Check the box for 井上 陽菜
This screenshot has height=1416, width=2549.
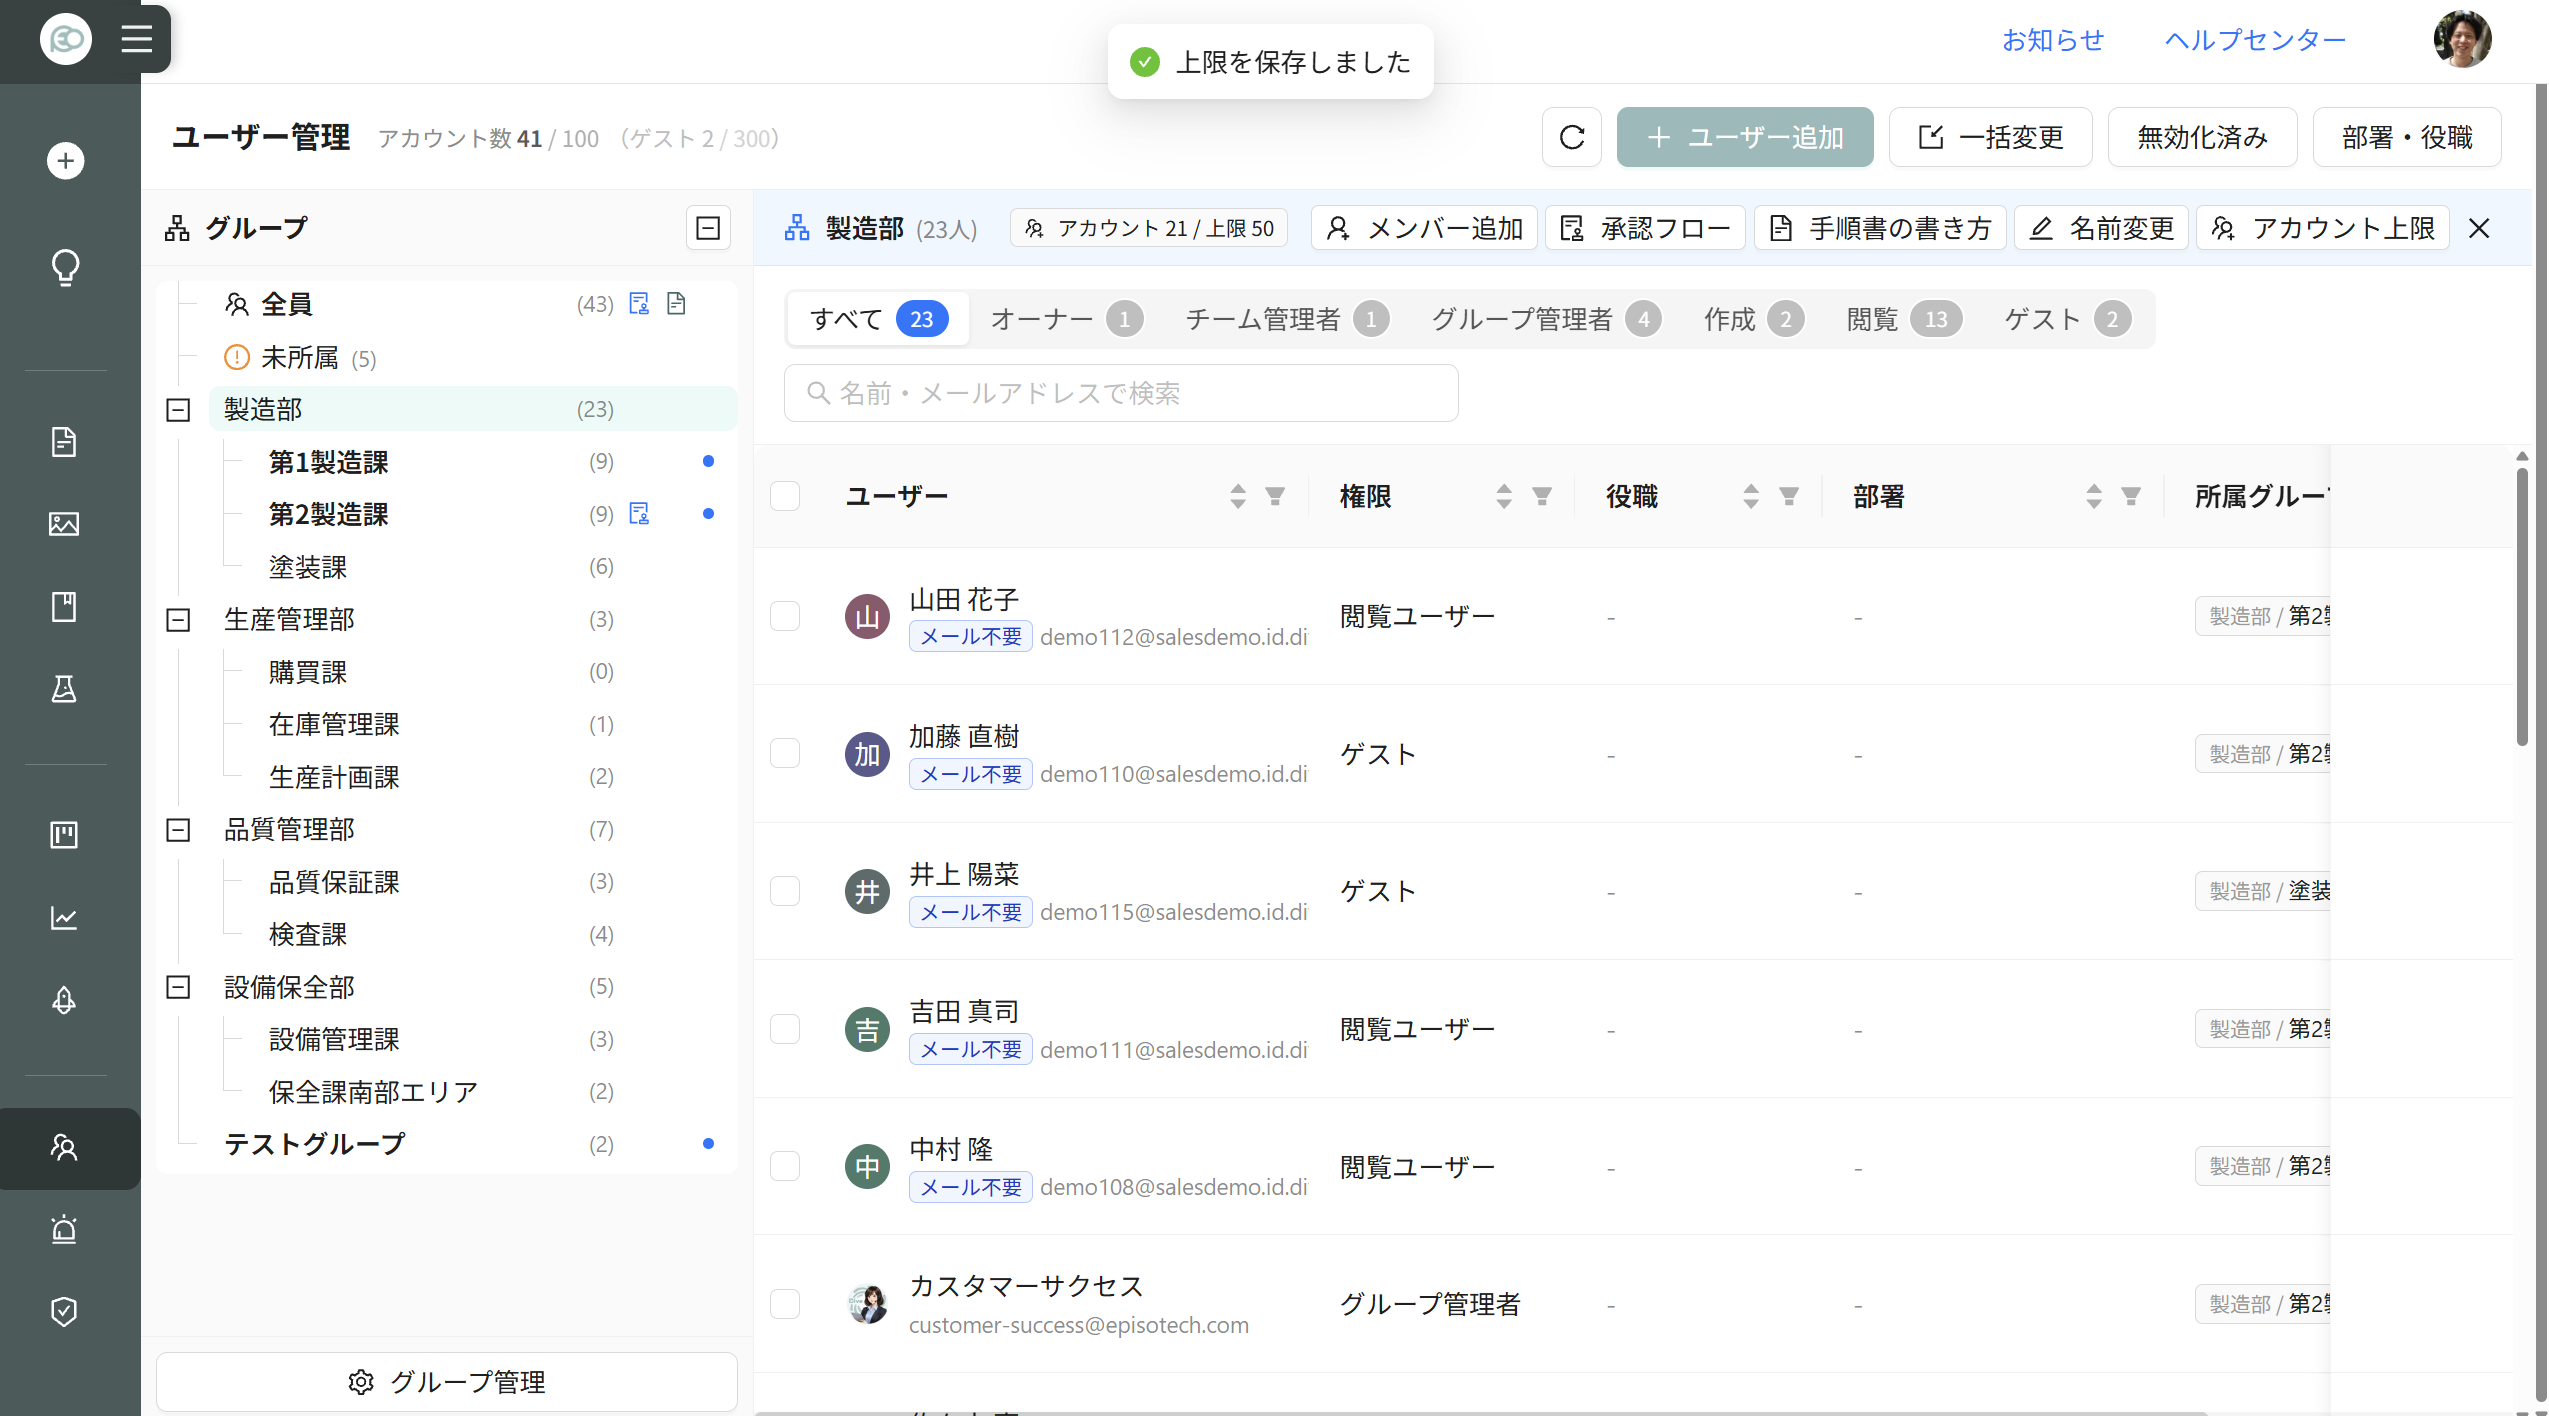click(785, 891)
